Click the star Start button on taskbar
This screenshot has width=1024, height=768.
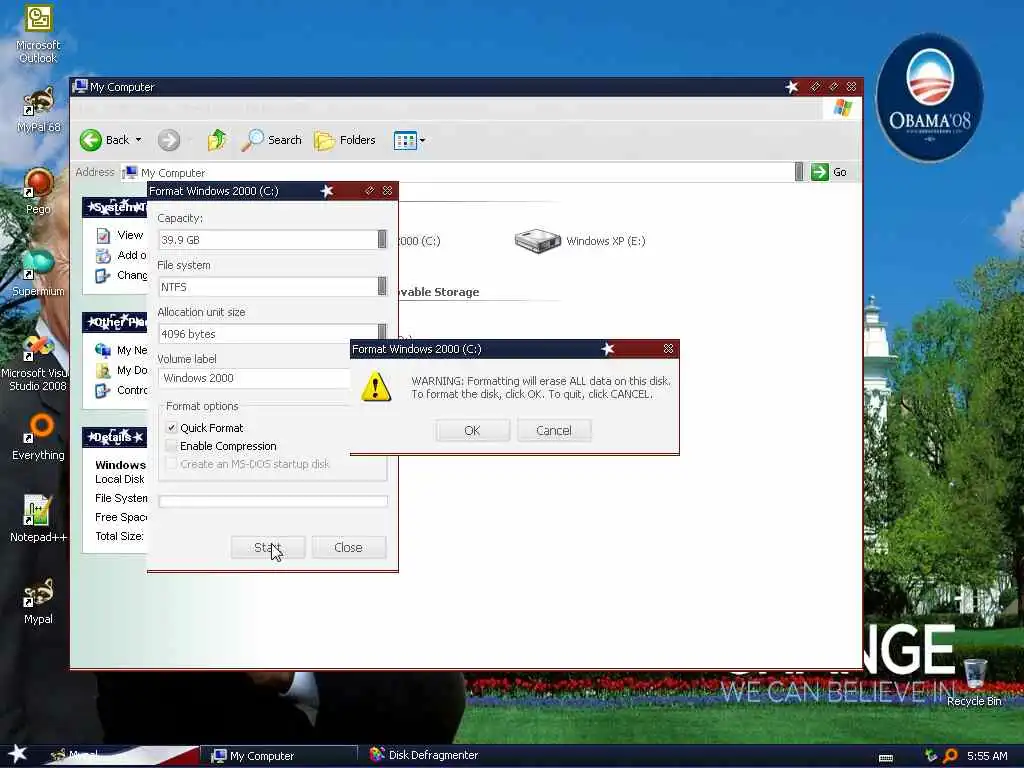(x=17, y=754)
